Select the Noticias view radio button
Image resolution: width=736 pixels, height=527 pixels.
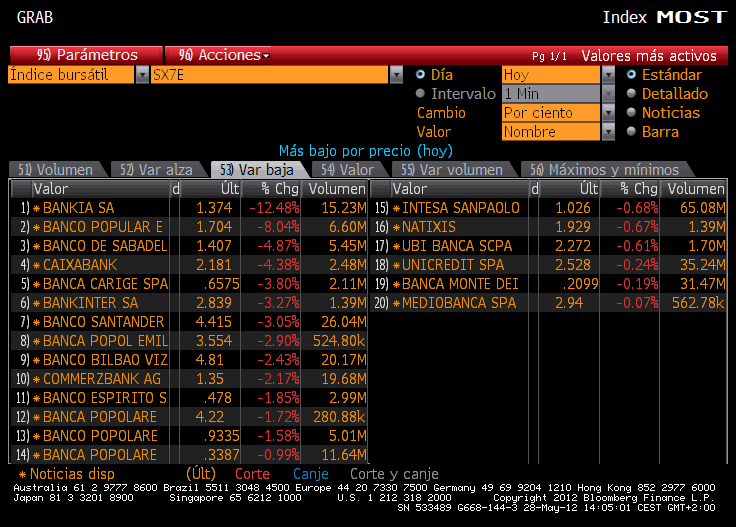pos(631,112)
